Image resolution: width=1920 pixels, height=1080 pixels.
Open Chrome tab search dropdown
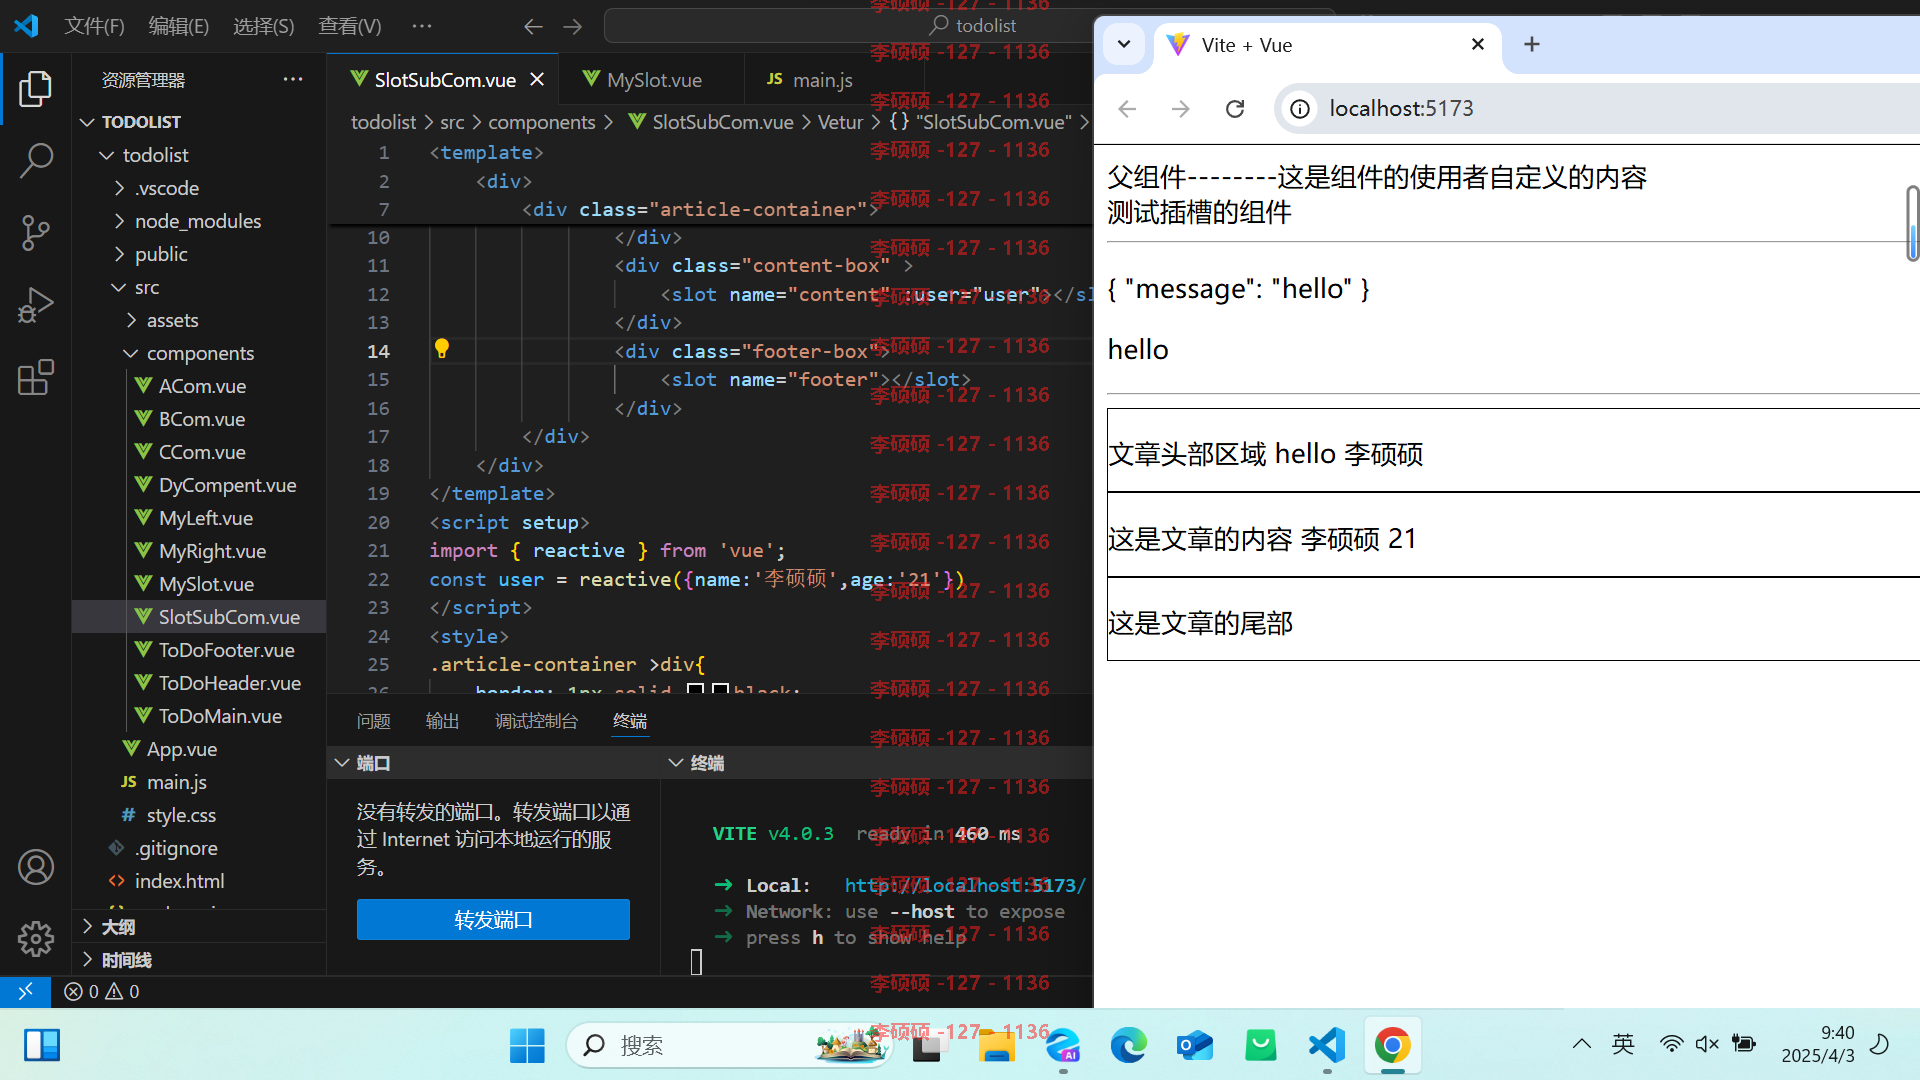pyautogui.click(x=1124, y=44)
